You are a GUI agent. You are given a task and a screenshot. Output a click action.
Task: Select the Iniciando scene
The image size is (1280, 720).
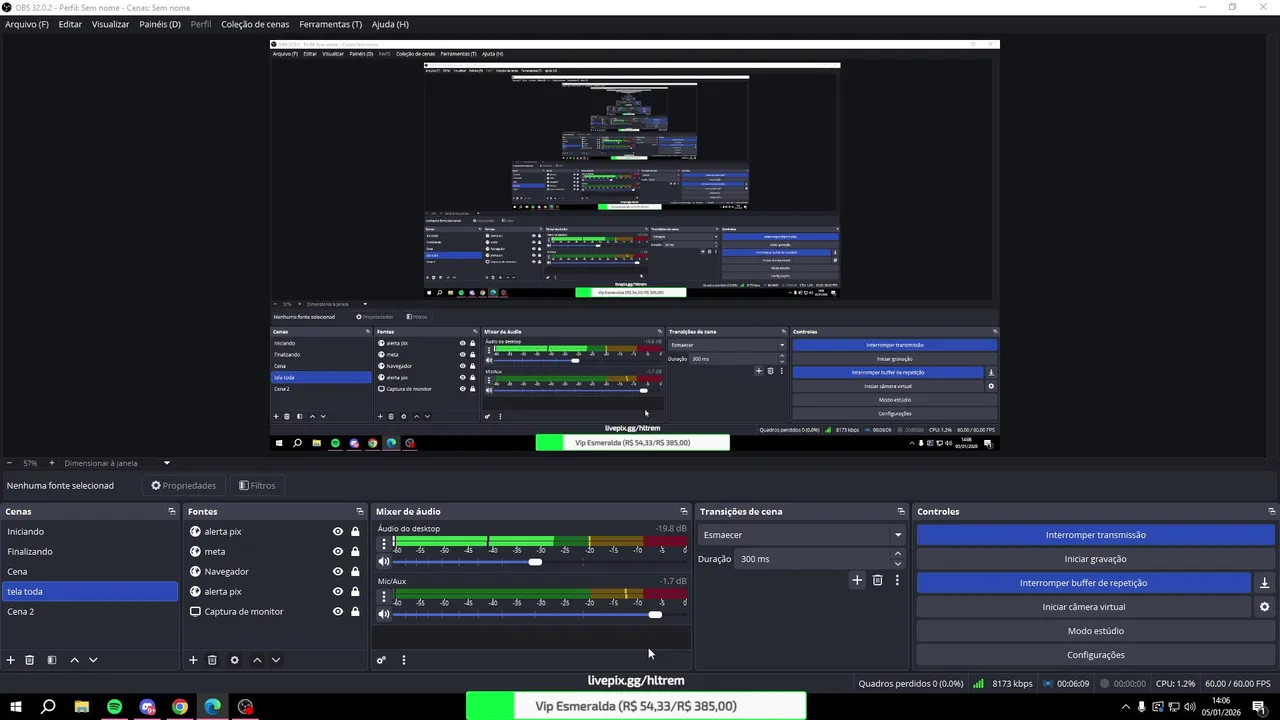[x=90, y=532]
